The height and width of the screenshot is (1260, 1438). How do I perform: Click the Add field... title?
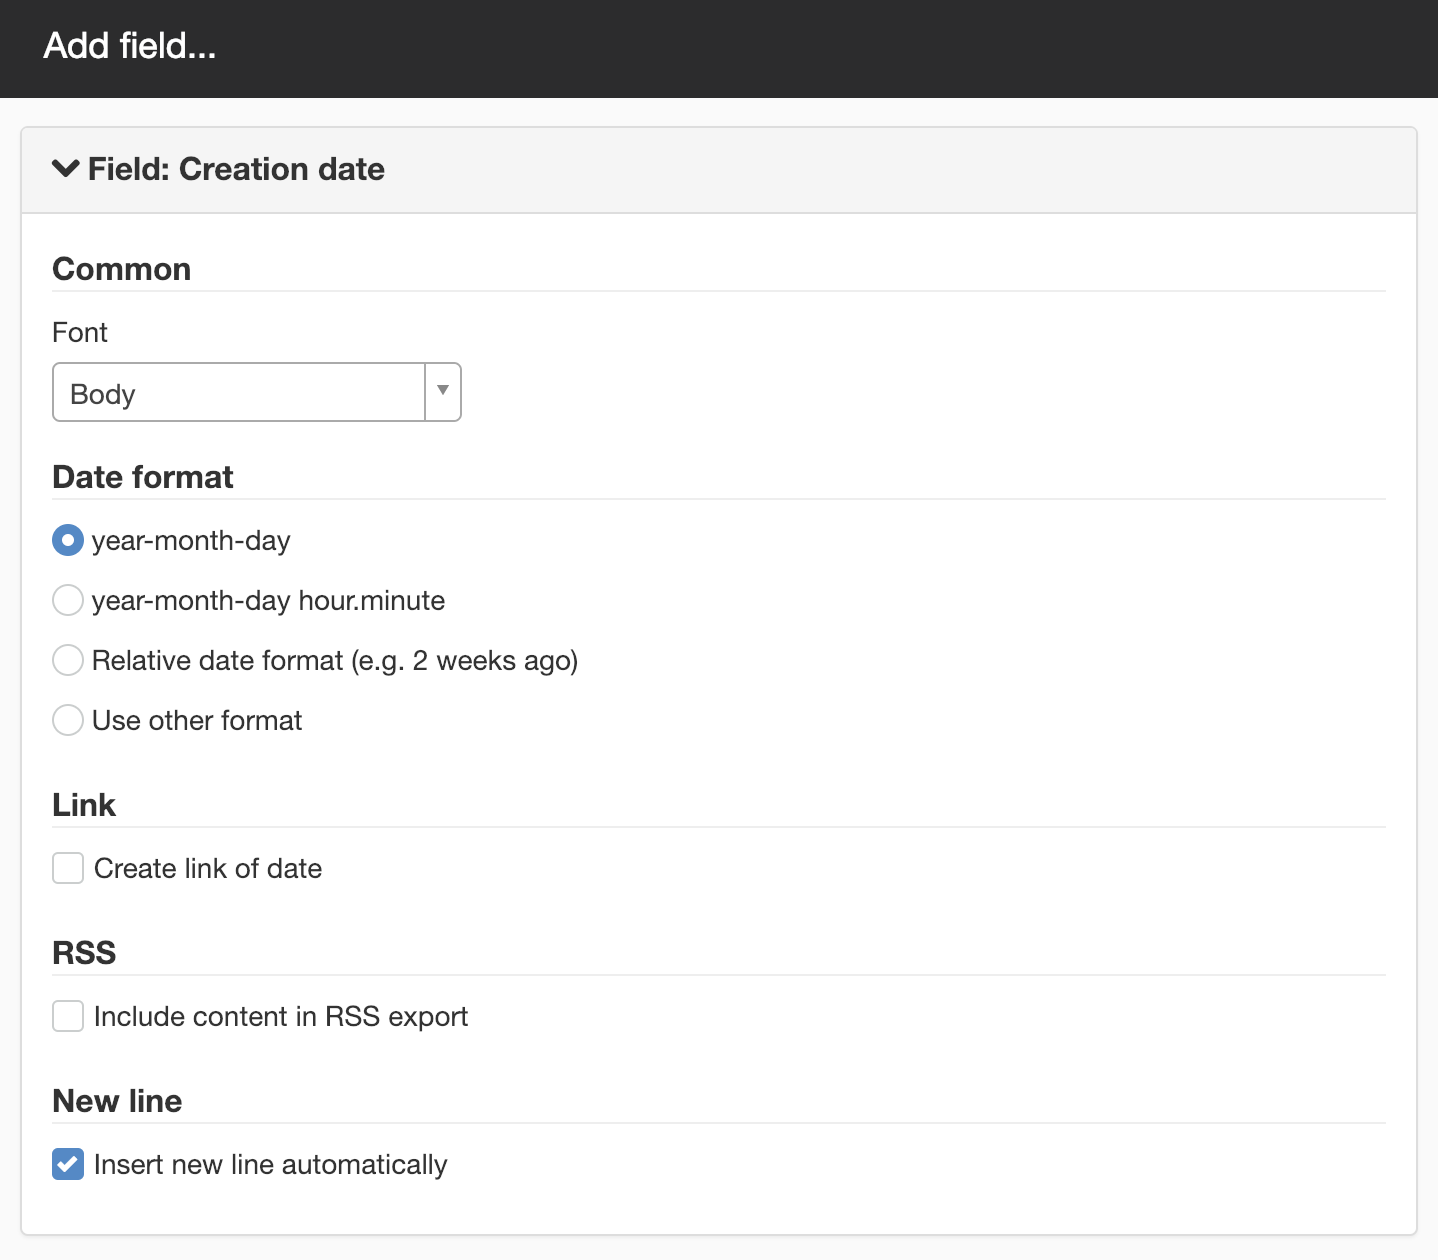pos(130,46)
